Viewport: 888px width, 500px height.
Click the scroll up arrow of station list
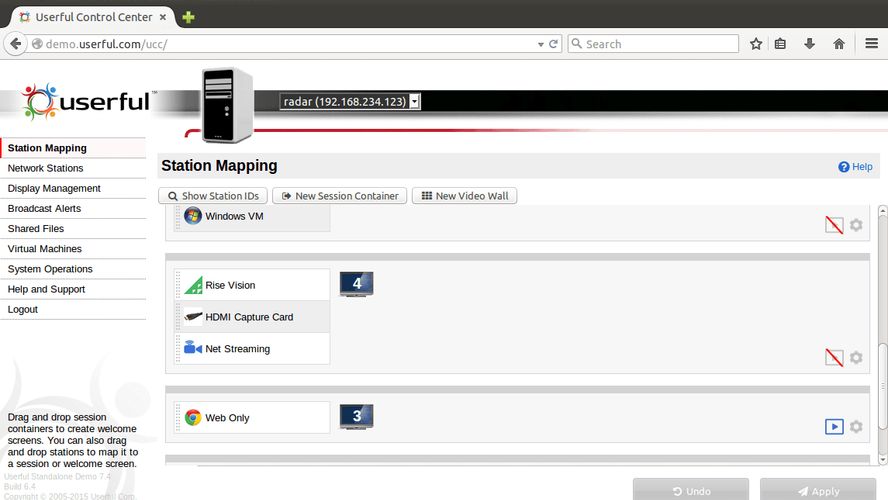tap(882, 211)
